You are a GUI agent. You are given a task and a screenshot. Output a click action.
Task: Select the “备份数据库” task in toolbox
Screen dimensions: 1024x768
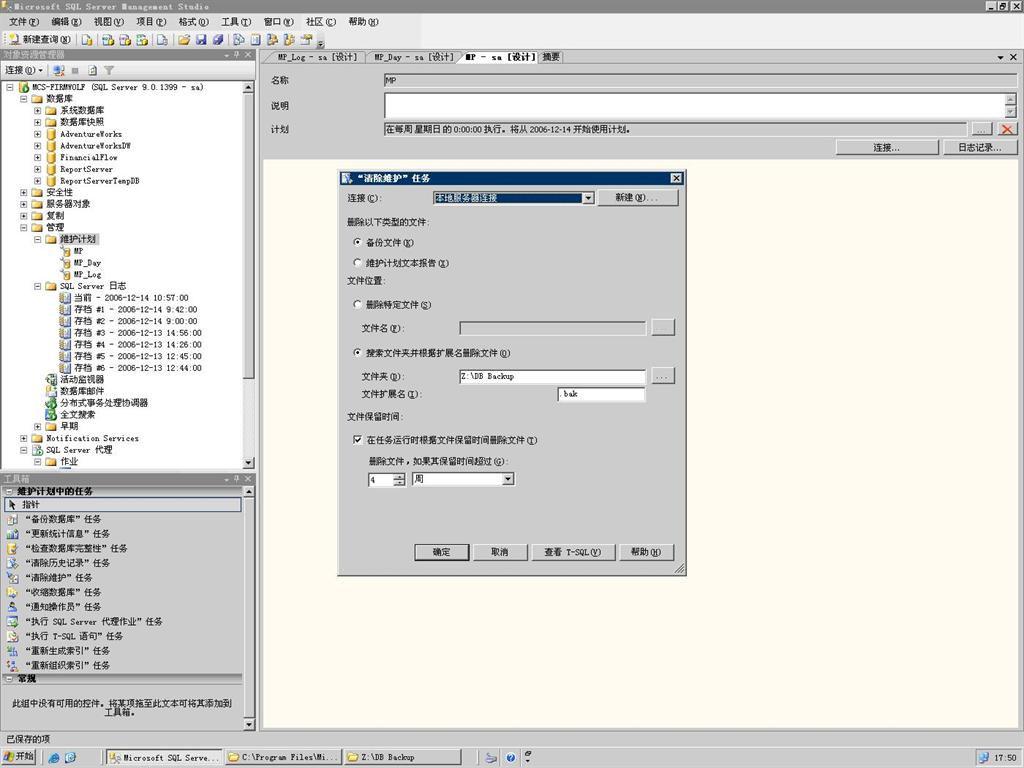click(63, 519)
